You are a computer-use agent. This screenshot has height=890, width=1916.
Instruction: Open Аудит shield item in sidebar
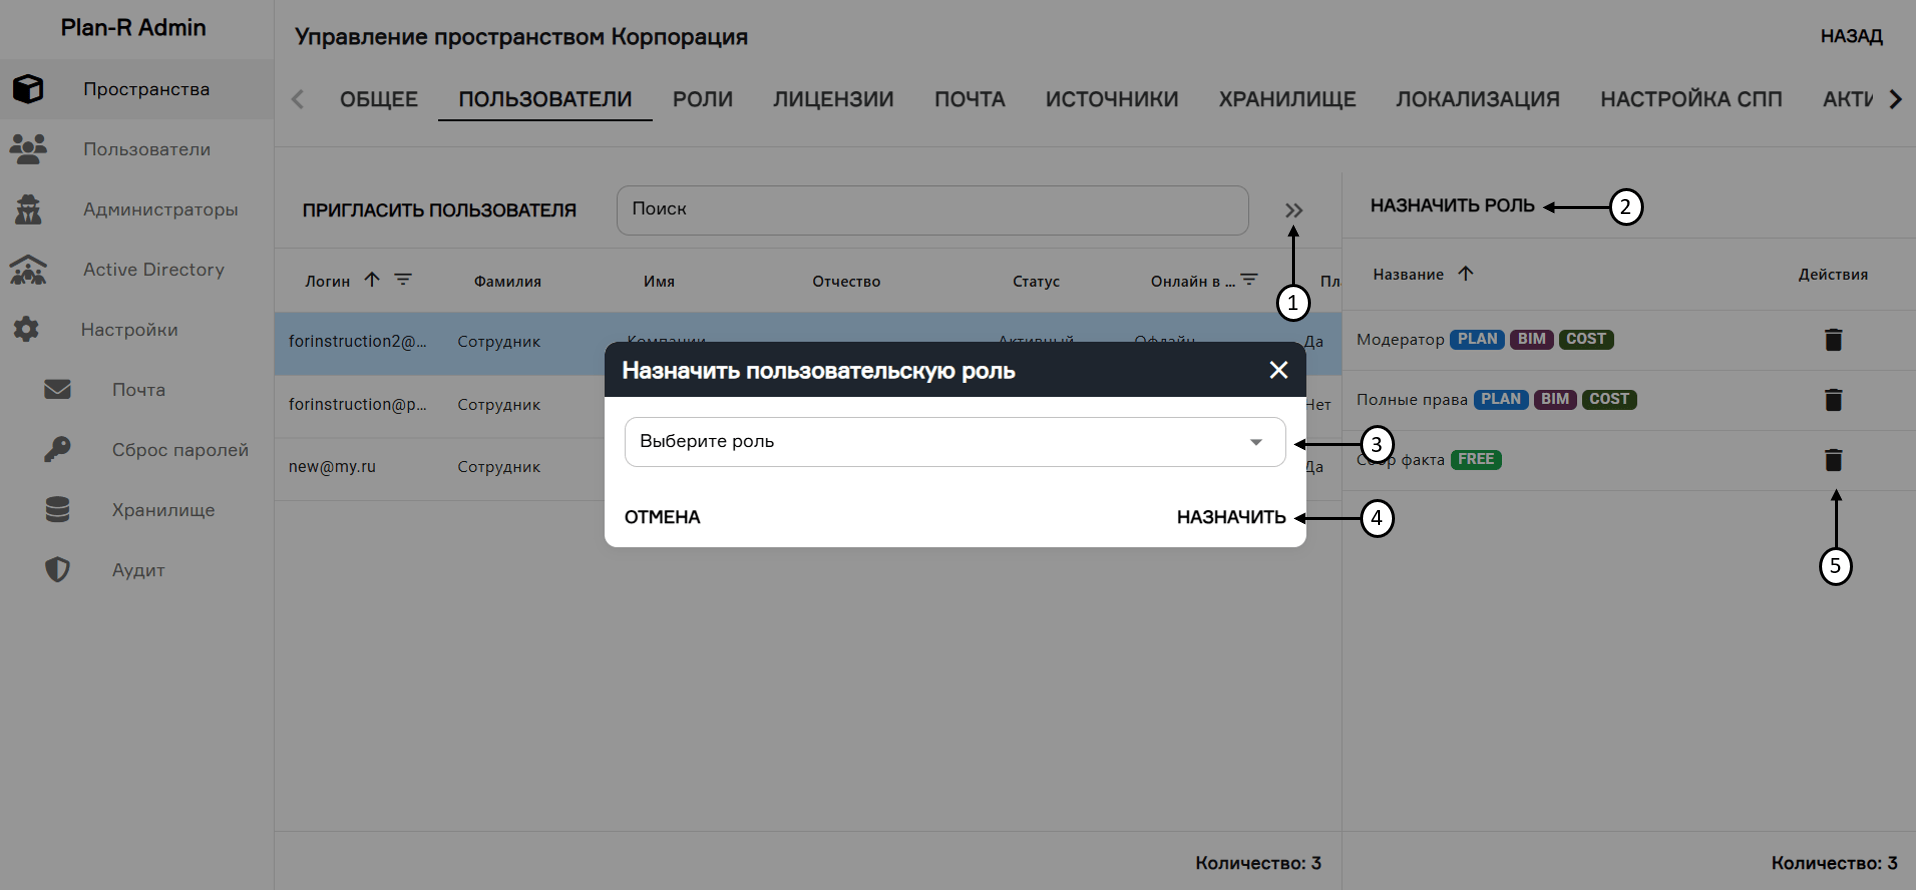coord(138,570)
